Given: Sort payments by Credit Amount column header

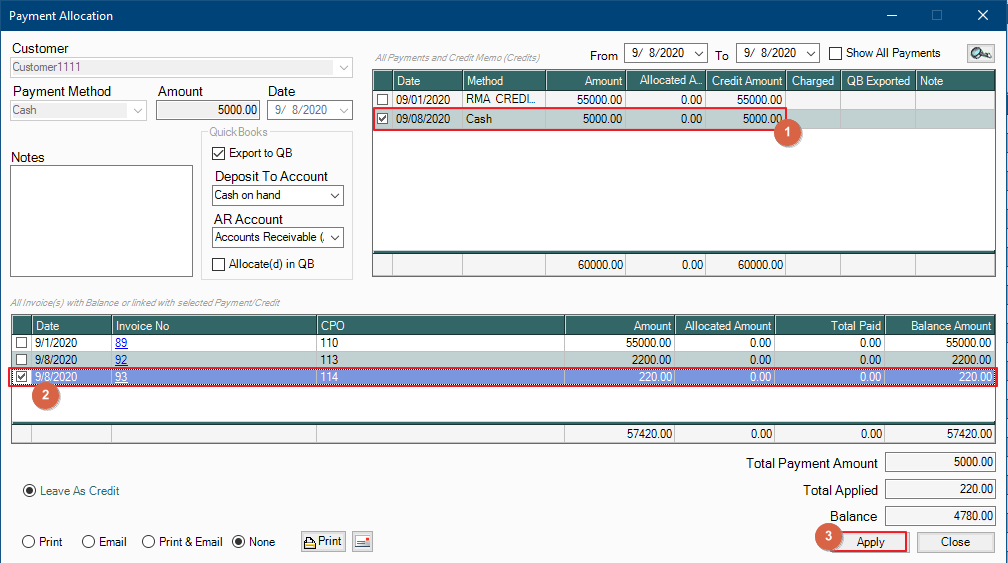Looking at the screenshot, I should 747,81.
